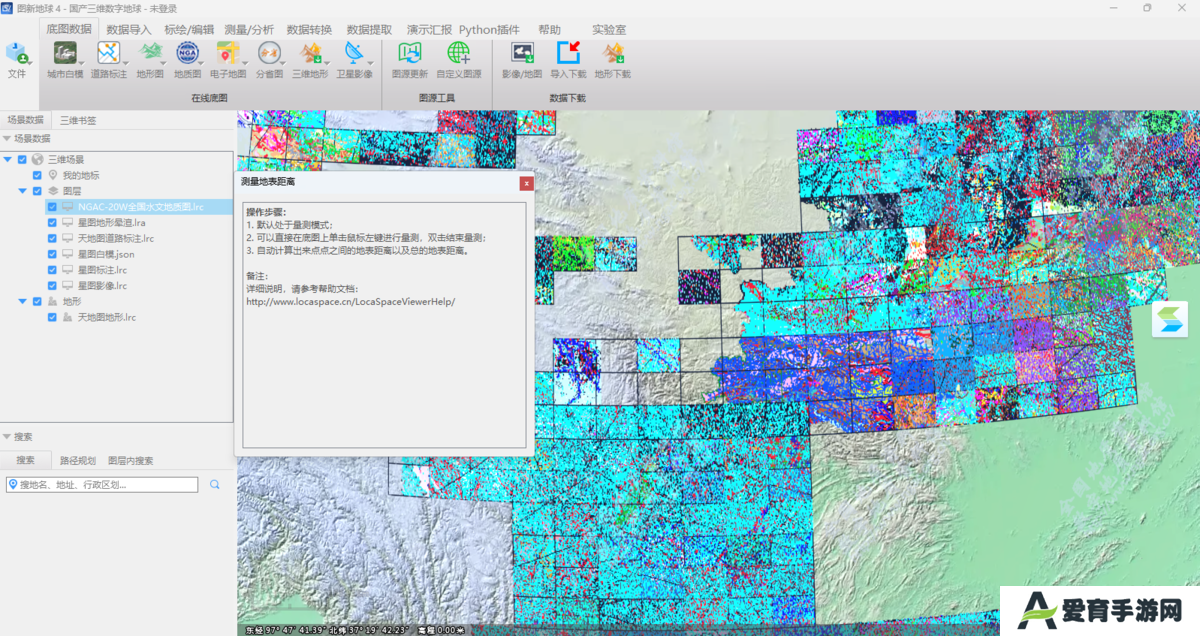Viewport: 1200px width, 636px height.
Task: Switch to 路径规划 search tab
Action: (78, 461)
